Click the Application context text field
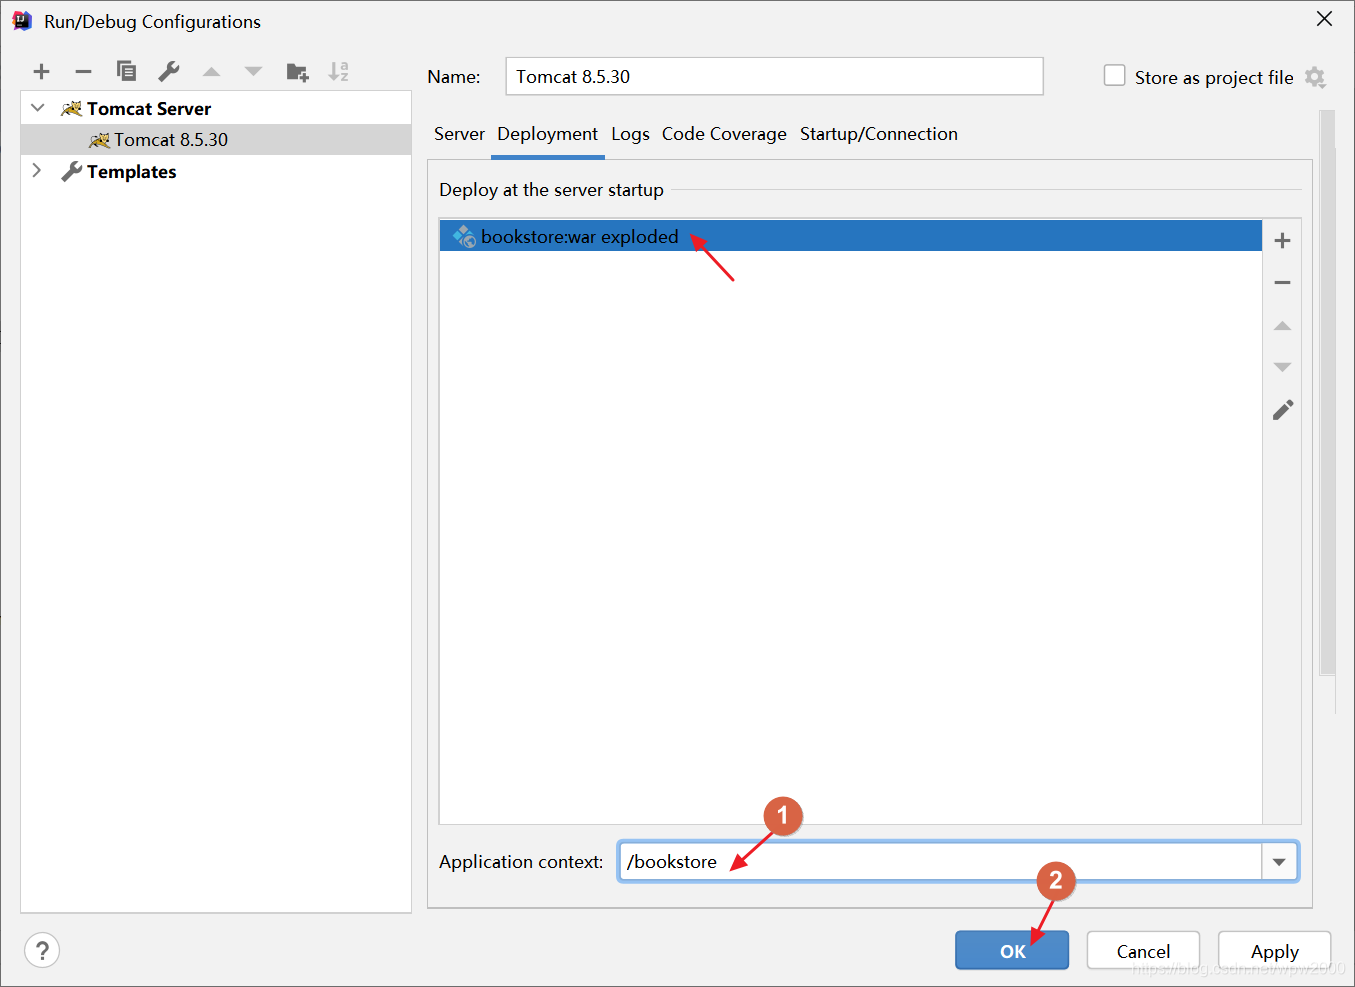The image size is (1355, 987). pos(940,862)
